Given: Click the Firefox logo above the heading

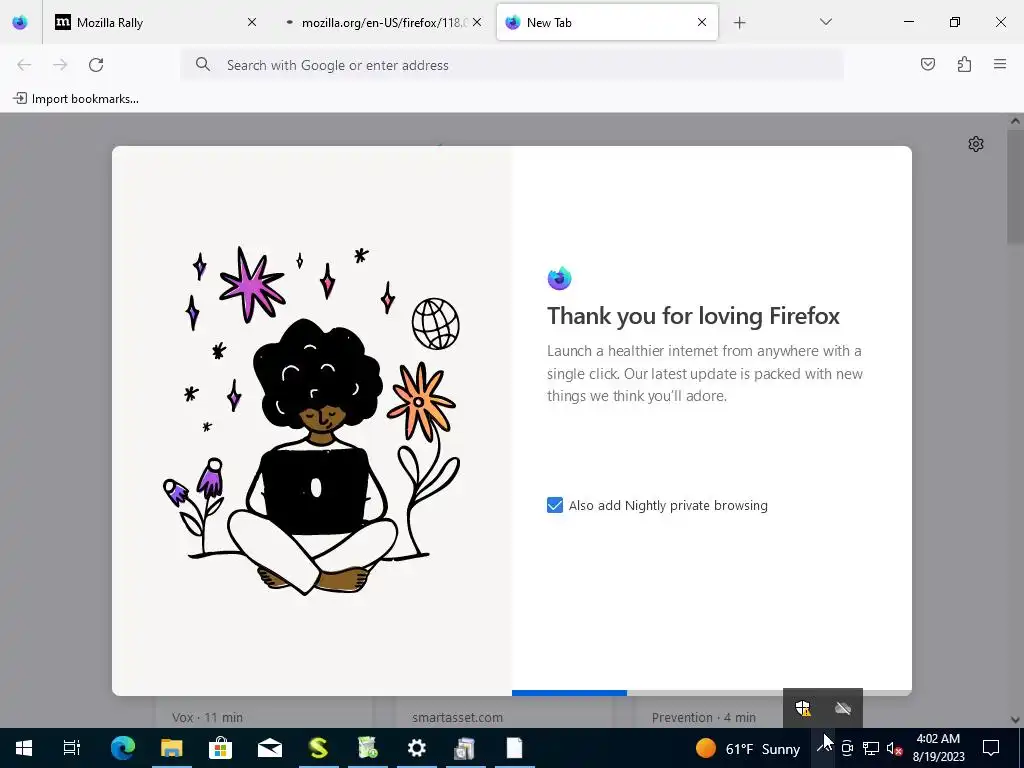Looking at the screenshot, I should pos(560,278).
